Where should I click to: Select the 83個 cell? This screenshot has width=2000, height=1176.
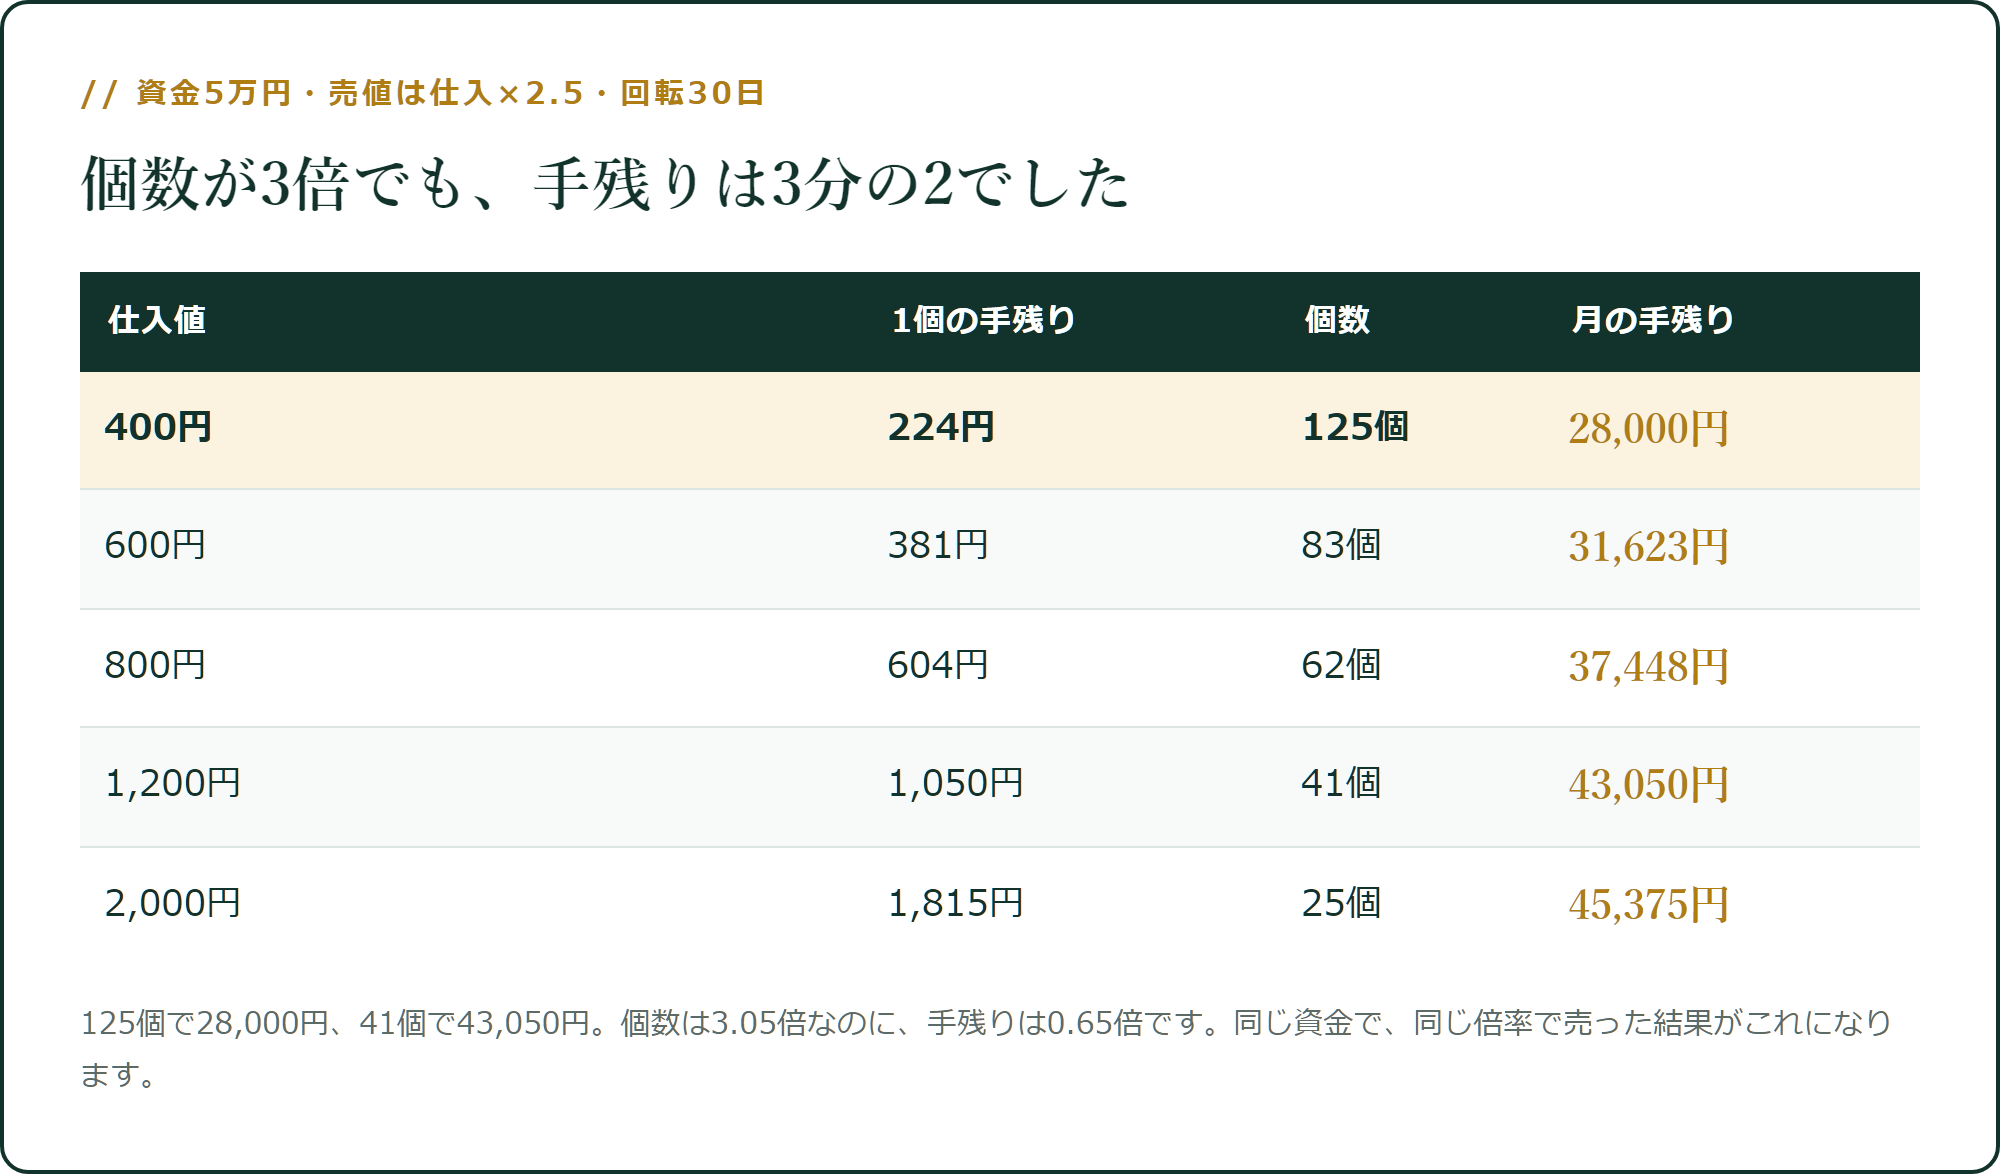coord(1341,546)
